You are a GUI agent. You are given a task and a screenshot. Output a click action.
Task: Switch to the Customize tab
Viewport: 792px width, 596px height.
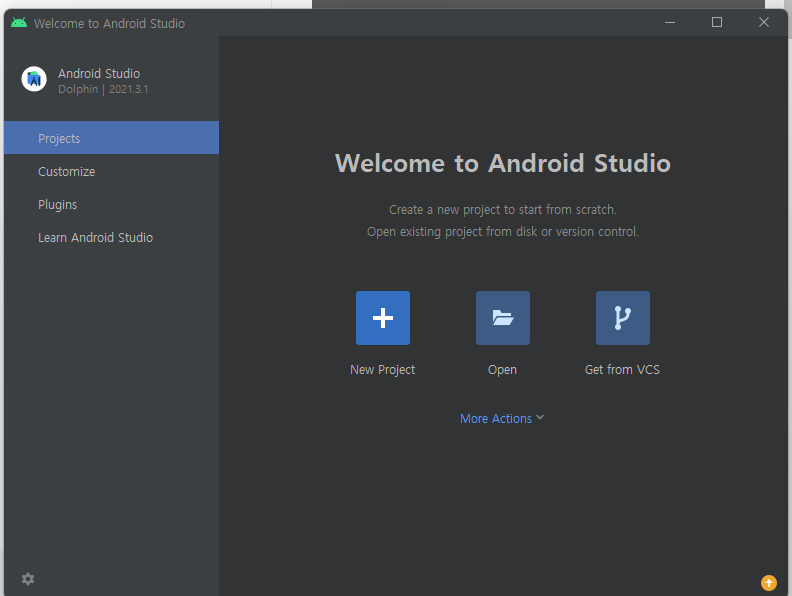click(x=112, y=172)
